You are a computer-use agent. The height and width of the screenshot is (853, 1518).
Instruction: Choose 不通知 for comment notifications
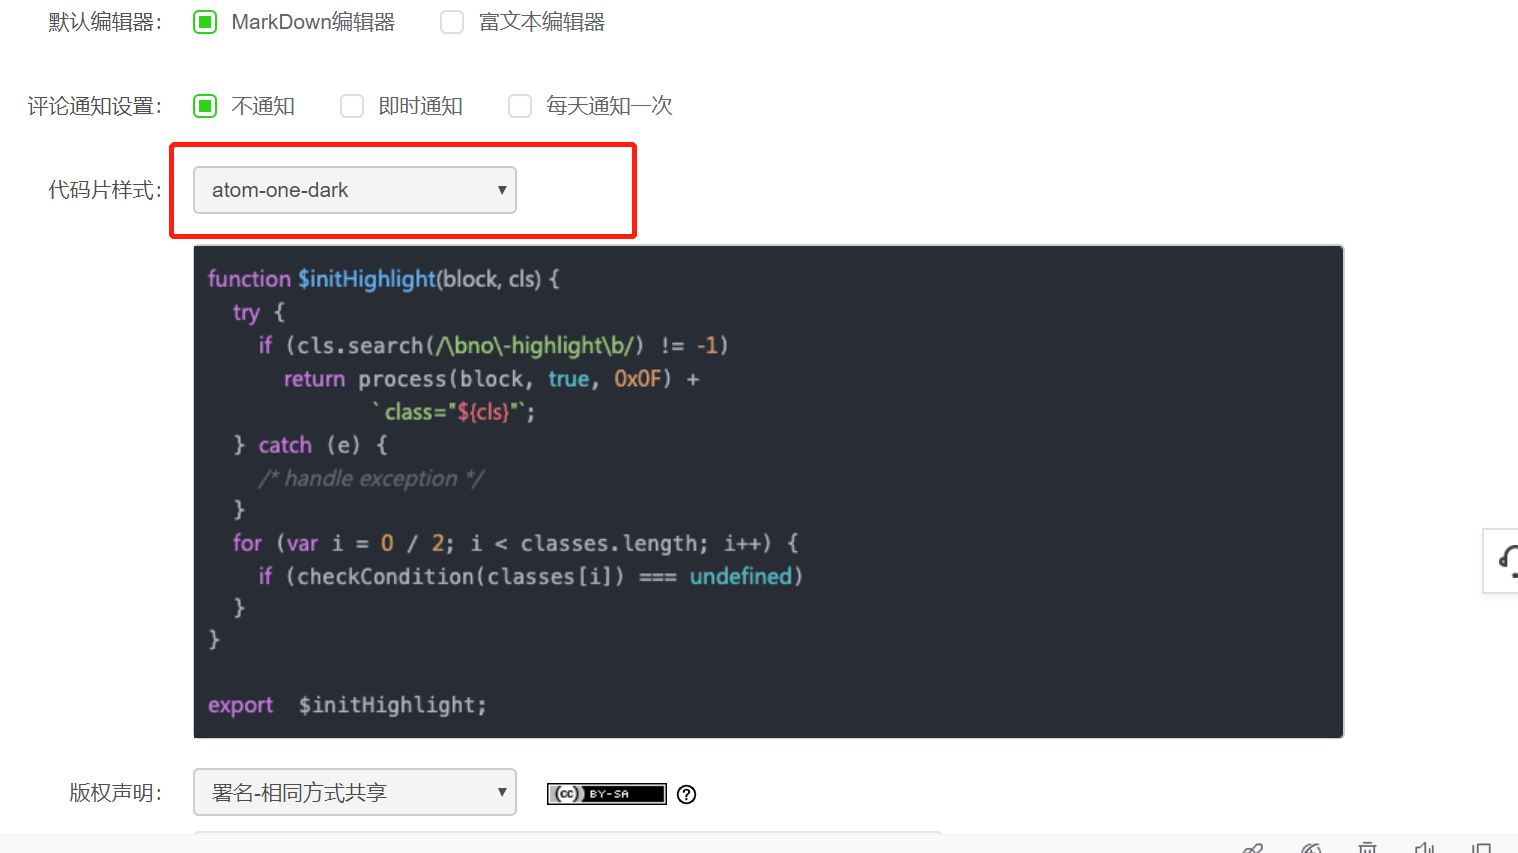[x=205, y=106]
